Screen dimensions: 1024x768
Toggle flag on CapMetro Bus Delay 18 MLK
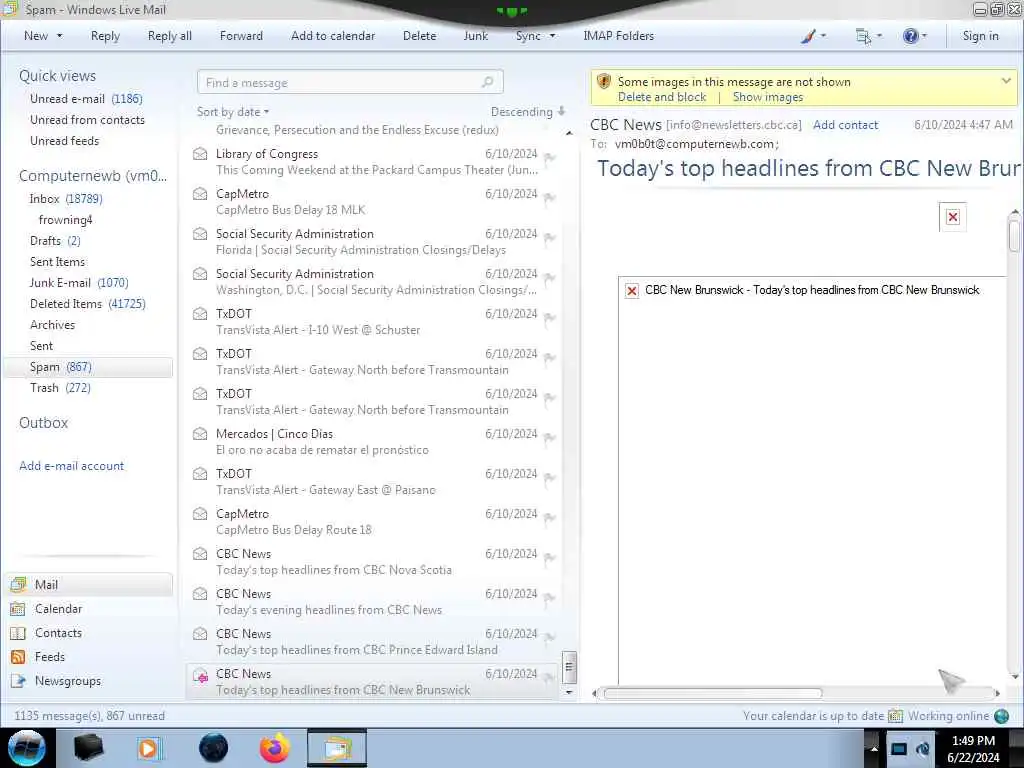[x=550, y=198]
